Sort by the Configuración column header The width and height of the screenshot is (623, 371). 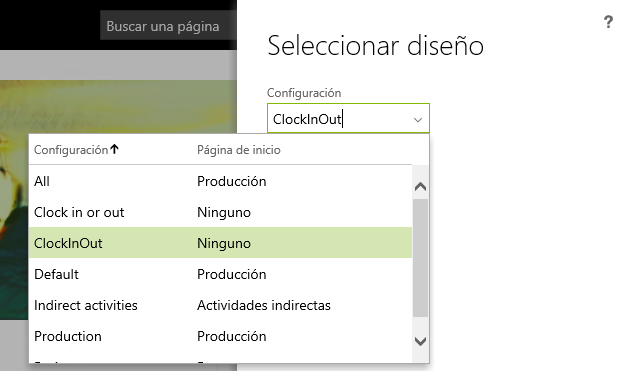pos(71,150)
